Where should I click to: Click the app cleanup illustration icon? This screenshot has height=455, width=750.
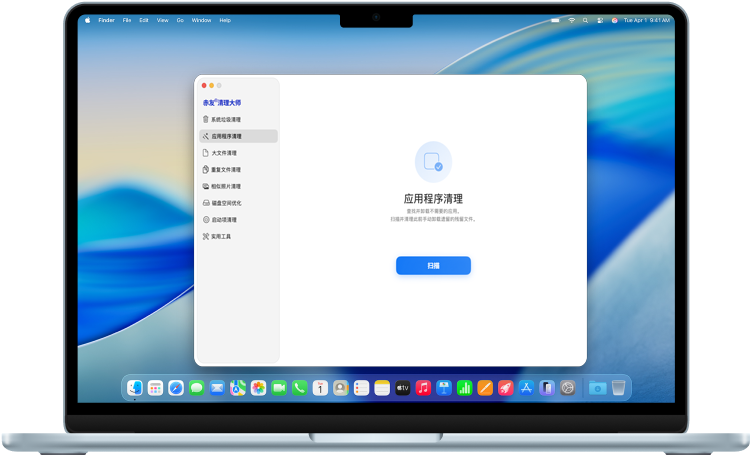pos(433,161)
